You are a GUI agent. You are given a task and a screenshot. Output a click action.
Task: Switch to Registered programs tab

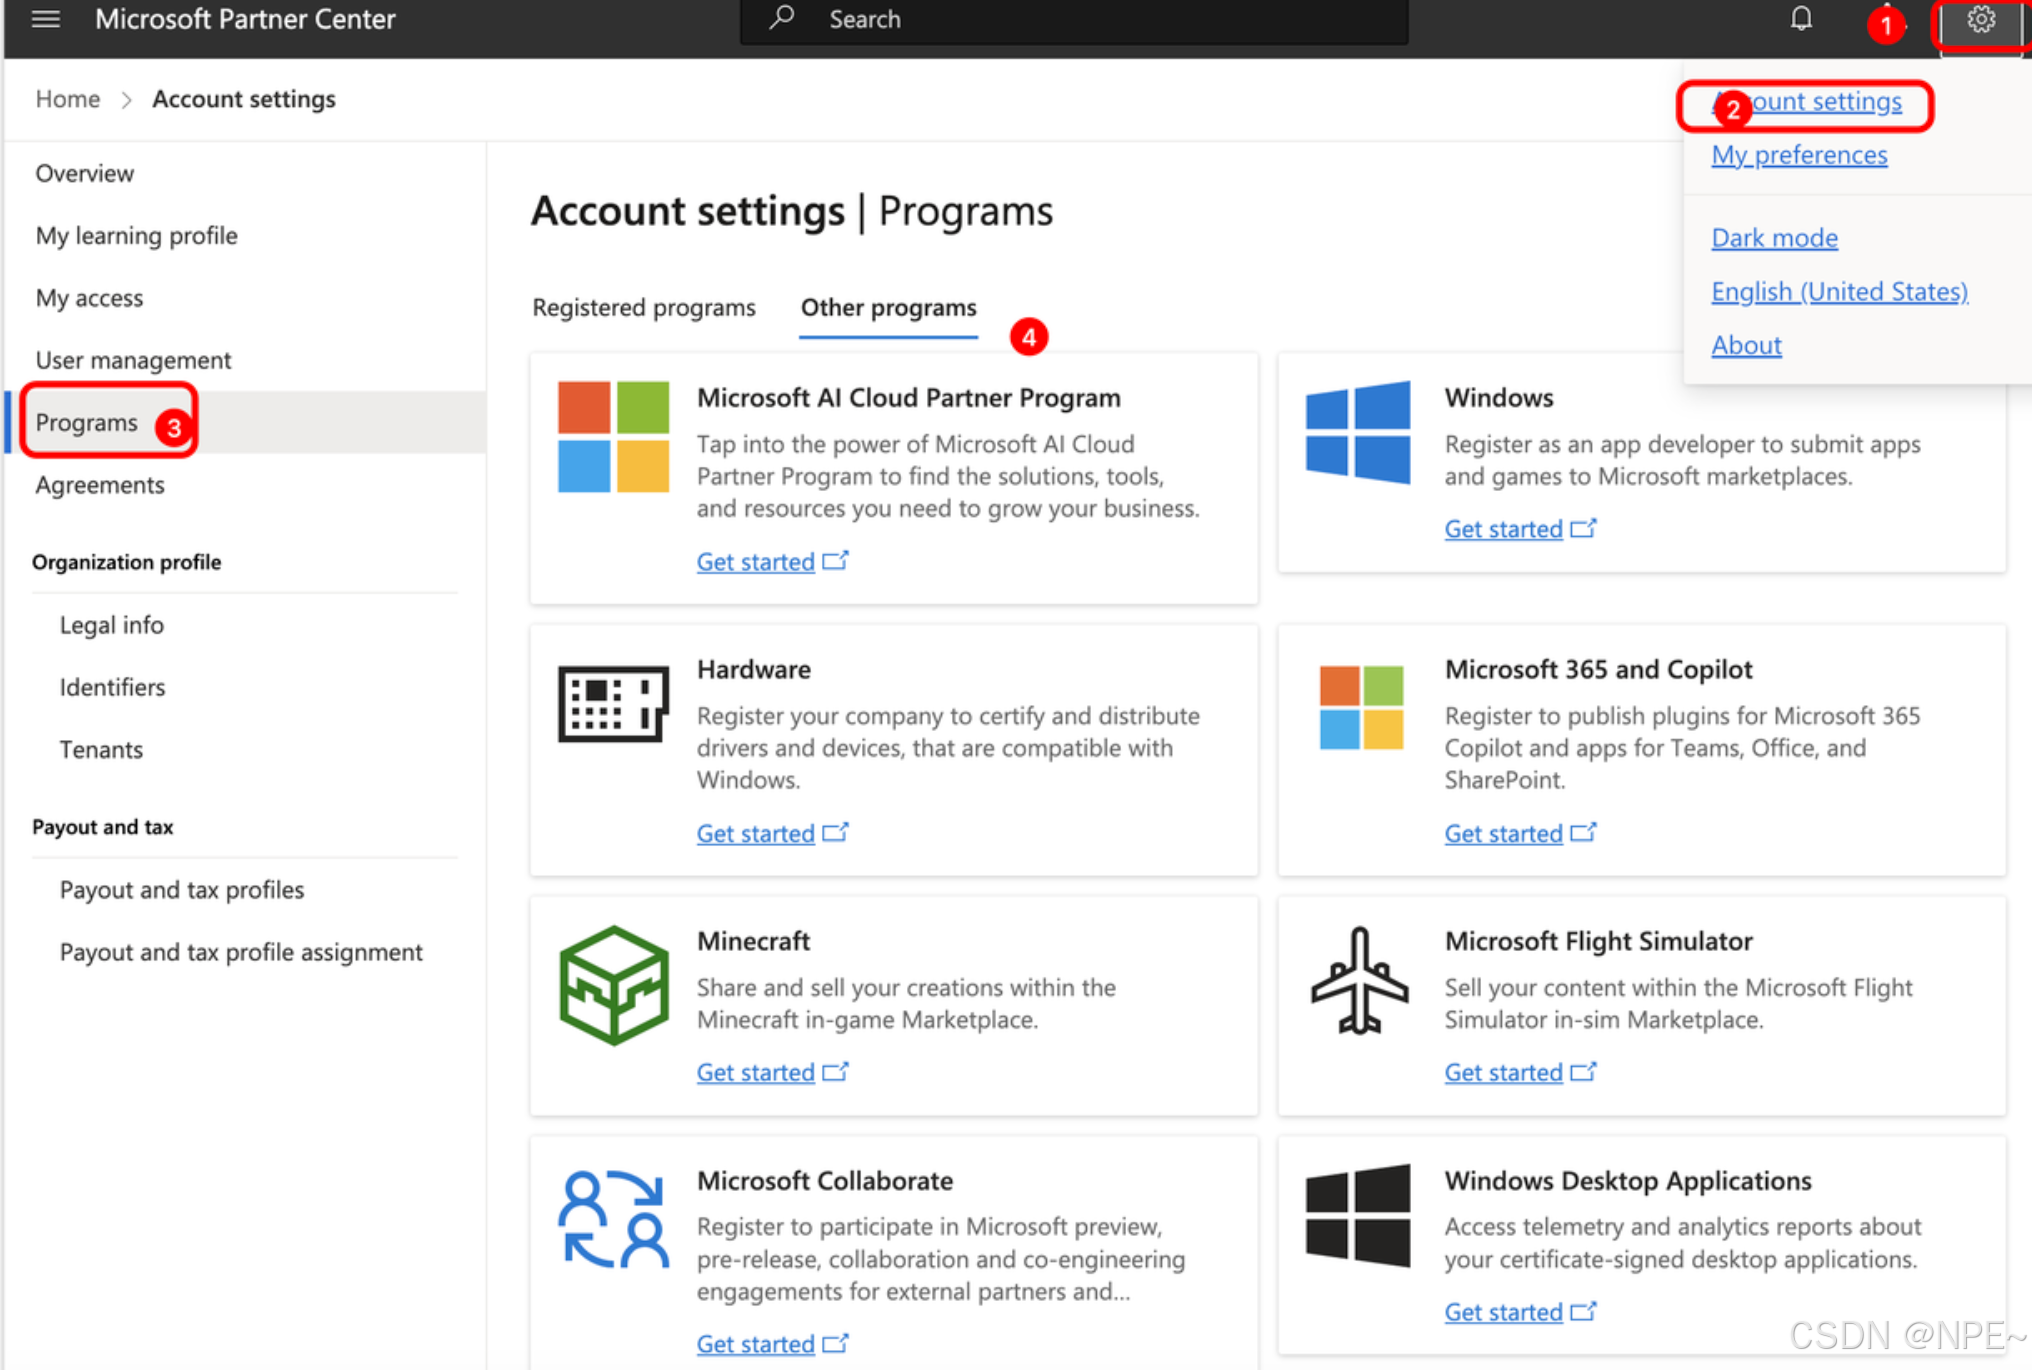click(x=643, y=307)
